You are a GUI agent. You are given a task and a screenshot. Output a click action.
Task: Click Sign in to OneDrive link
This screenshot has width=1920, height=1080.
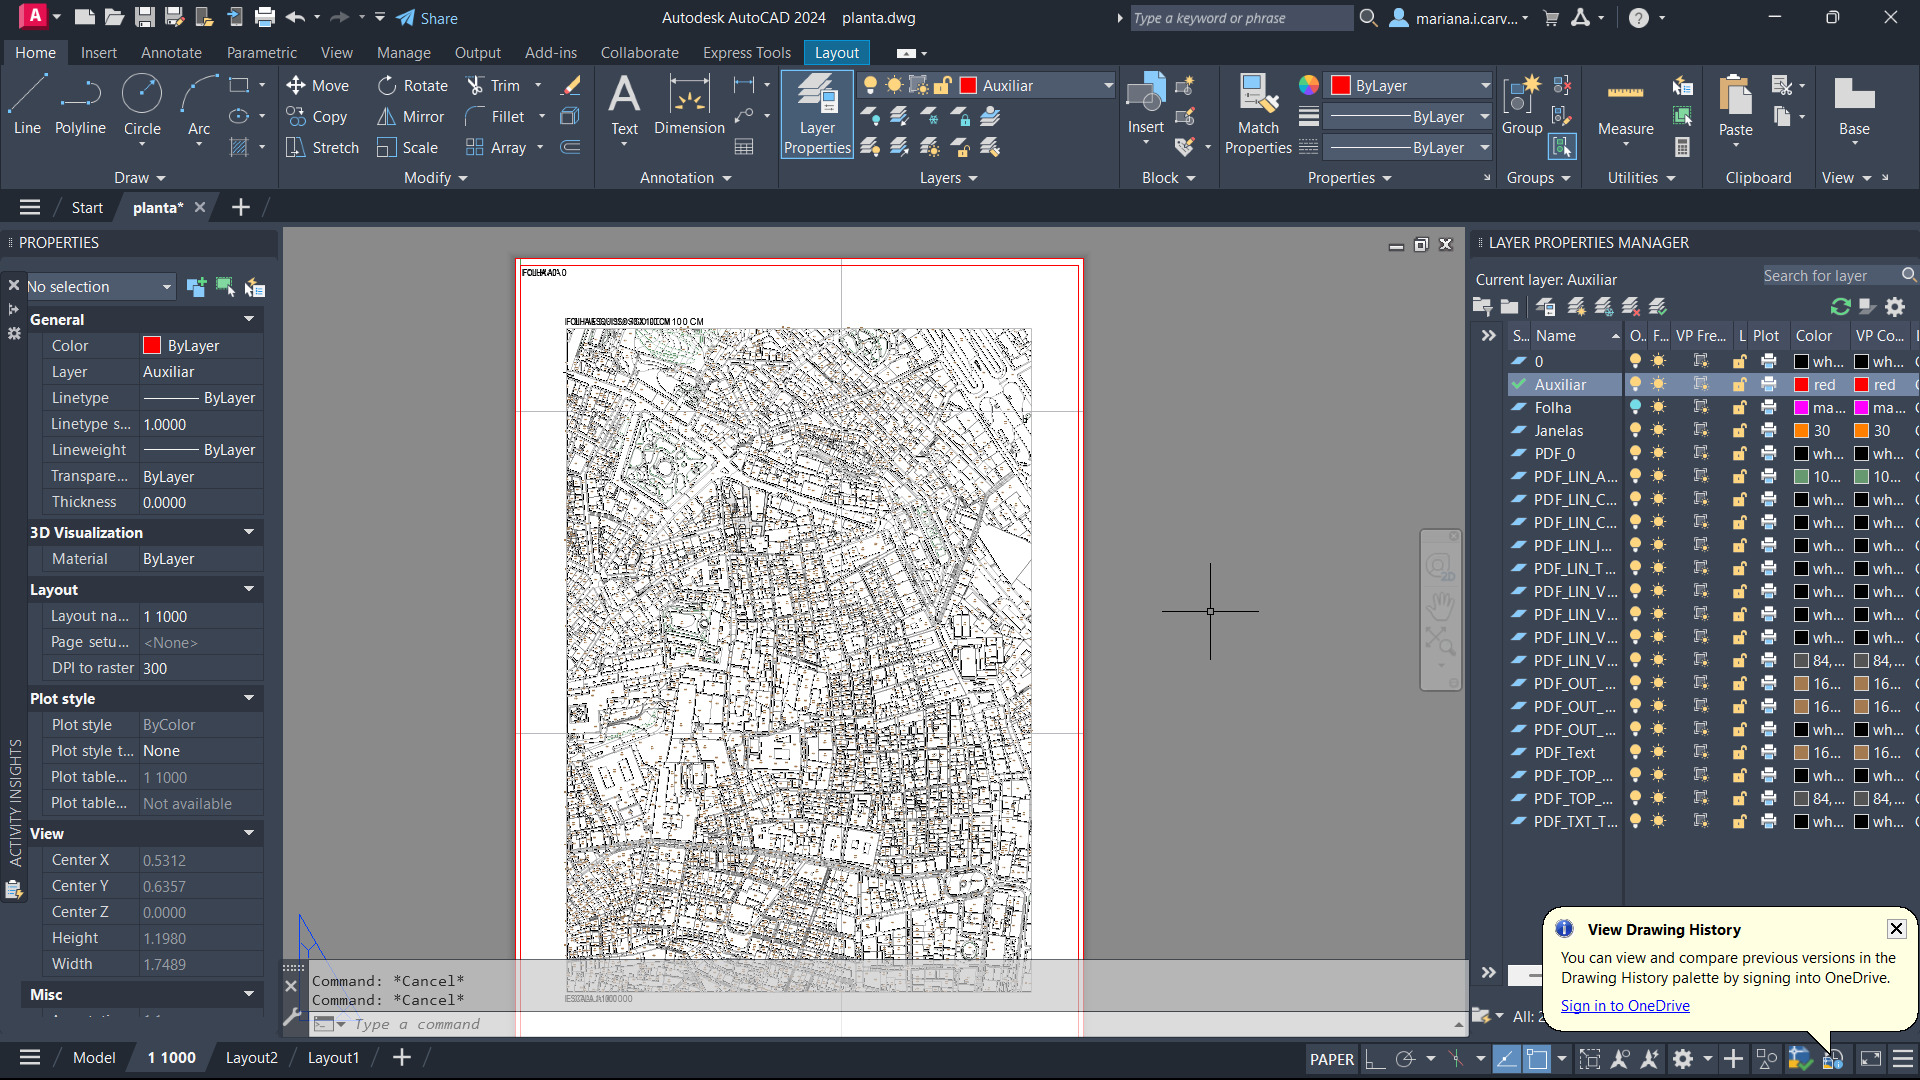point(1625,1006)
